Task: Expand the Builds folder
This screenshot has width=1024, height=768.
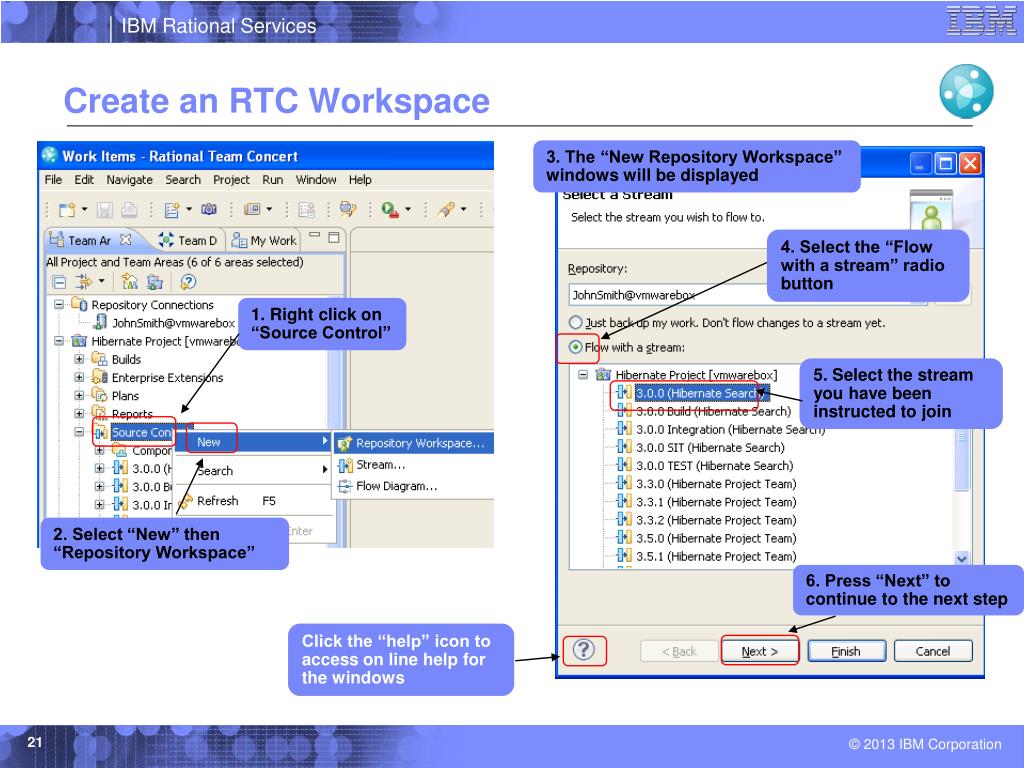Action: point(79,359)
